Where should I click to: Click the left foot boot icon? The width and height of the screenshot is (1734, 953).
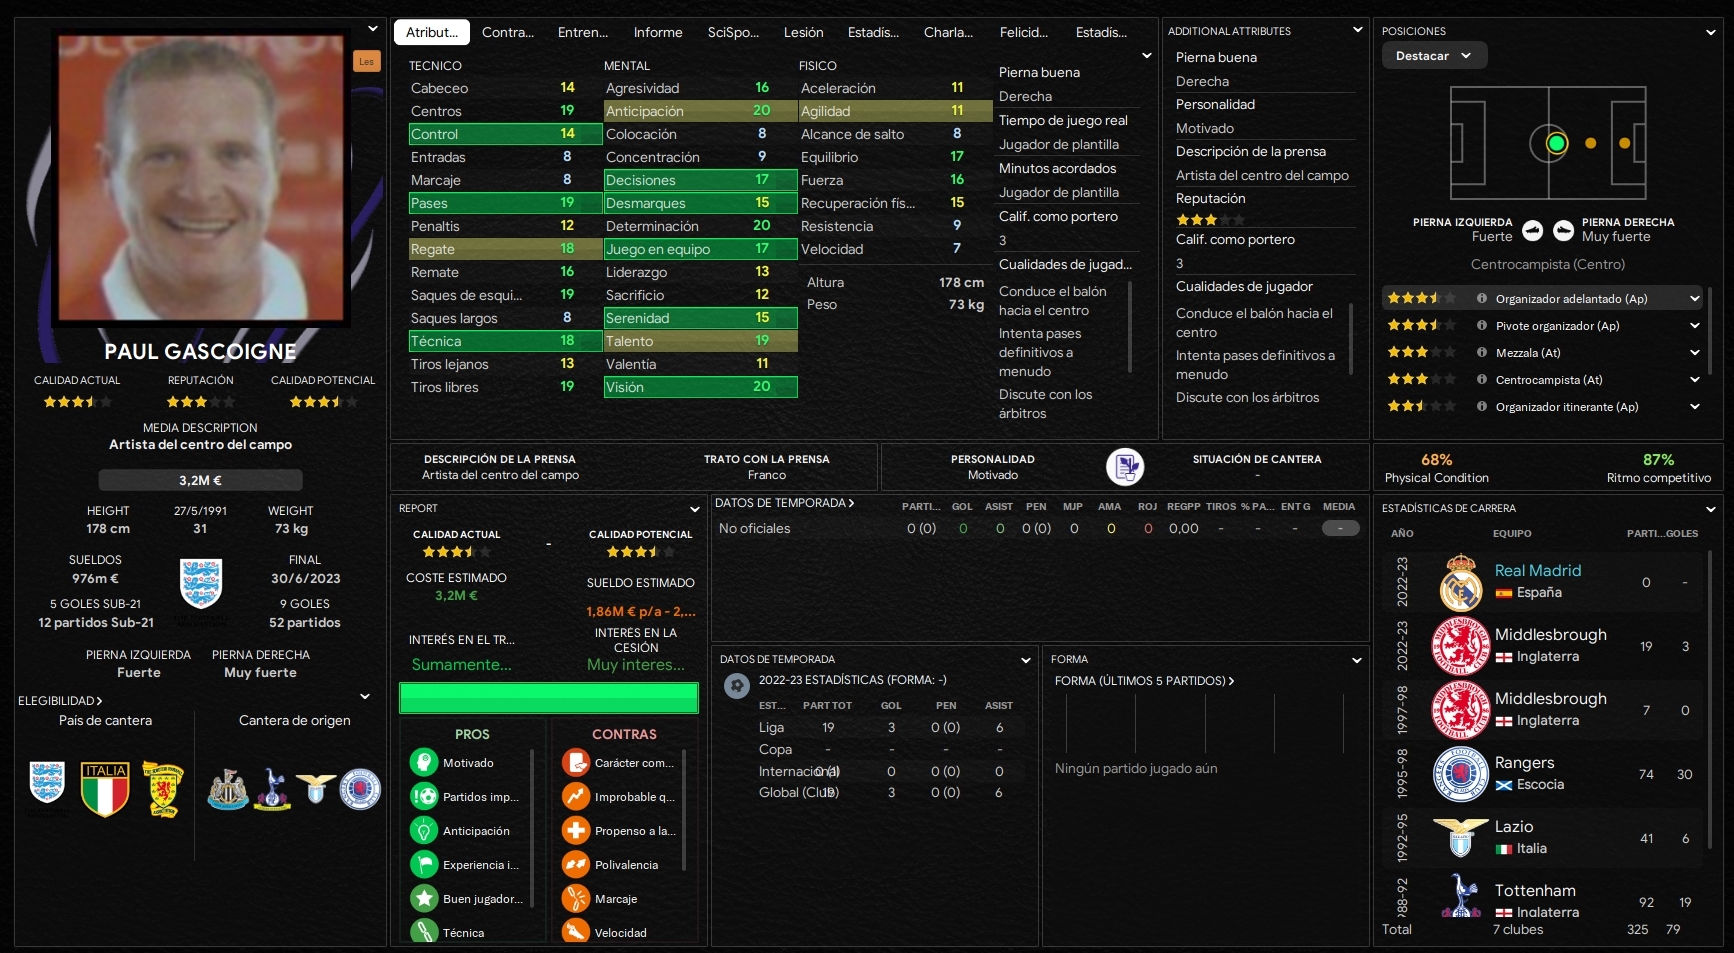1532,231
